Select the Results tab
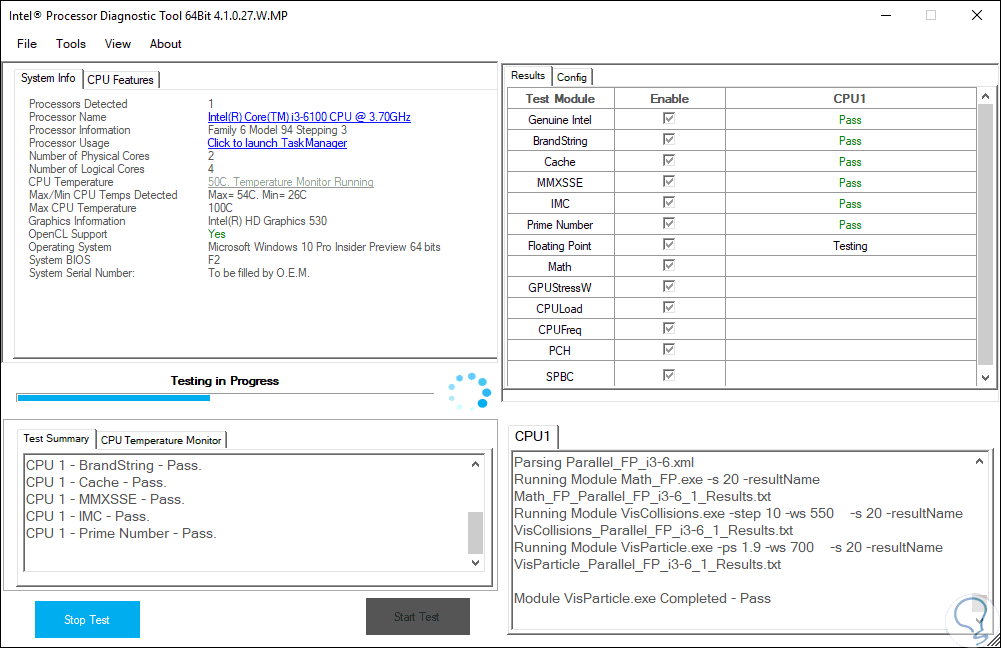Image resolution: width=1001 pixels, height=648 pixels. pos(528,75)
